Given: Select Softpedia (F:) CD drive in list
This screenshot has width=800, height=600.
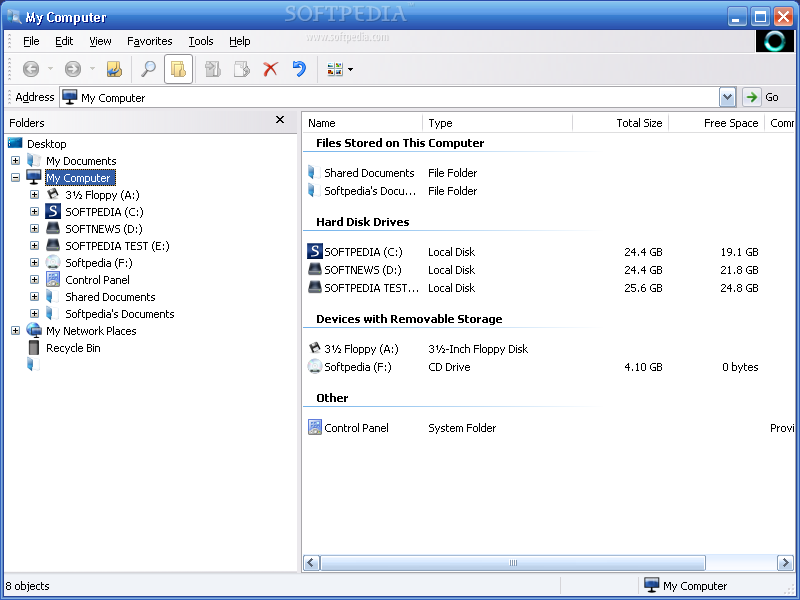Looking at the screenshot, I should pyautogui.click(x=358, y=367).
